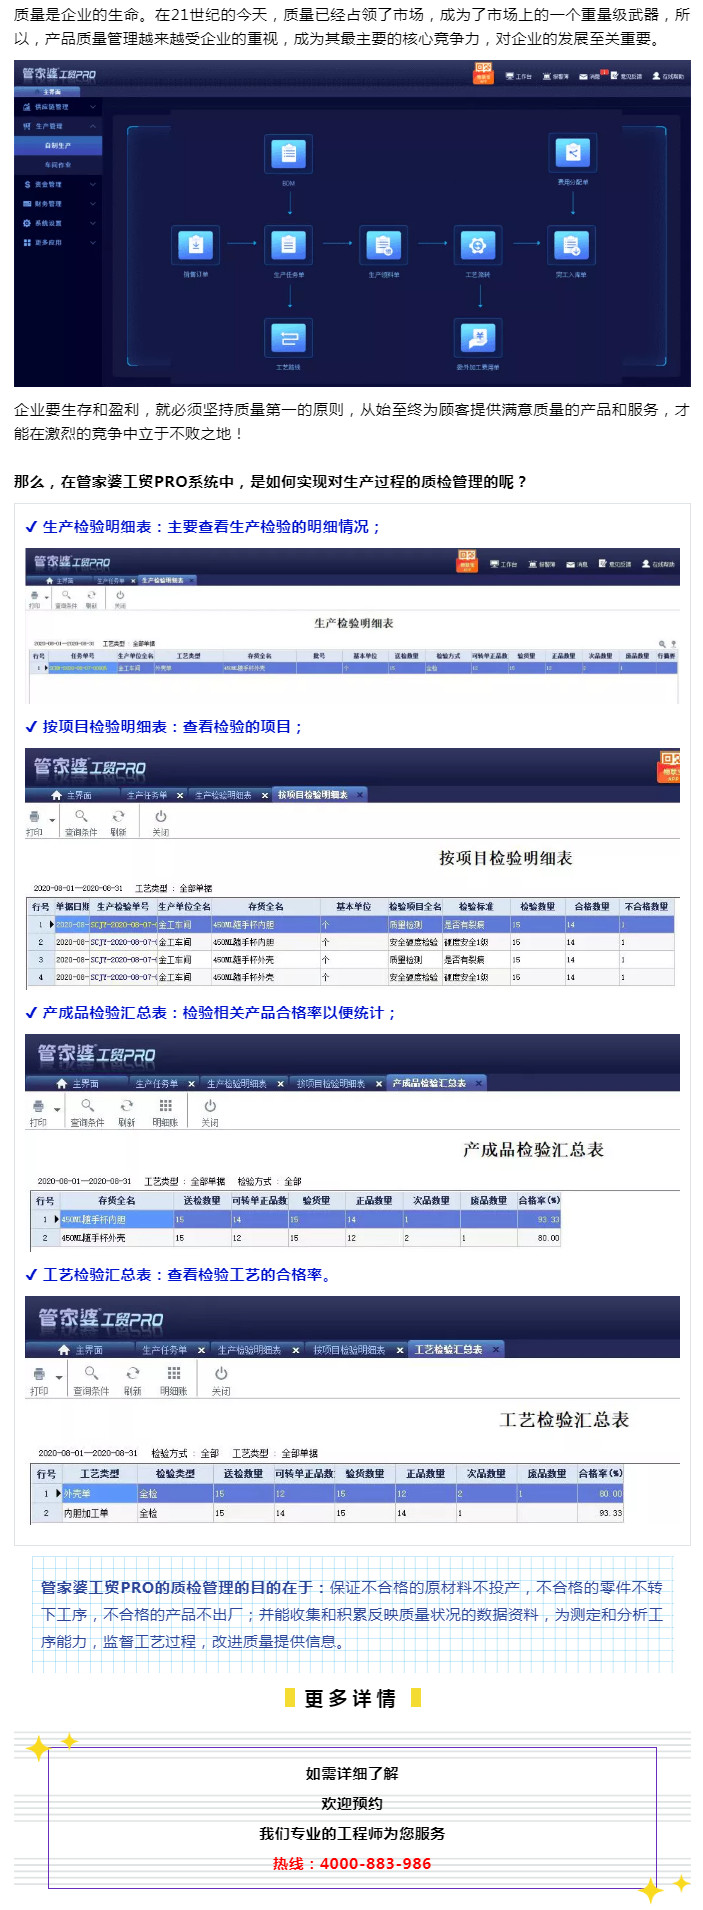Click the orange QR code icon in the main interface header

483,74
